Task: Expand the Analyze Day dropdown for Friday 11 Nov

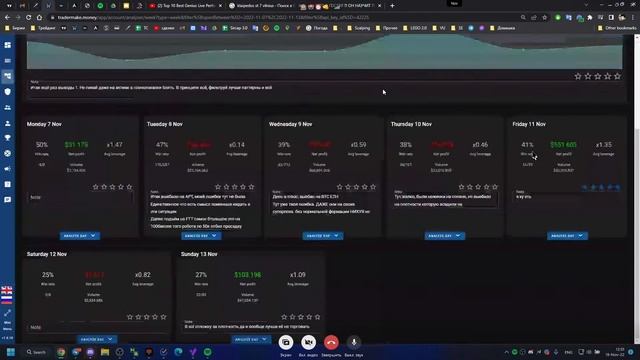Action: click(567, 236)
